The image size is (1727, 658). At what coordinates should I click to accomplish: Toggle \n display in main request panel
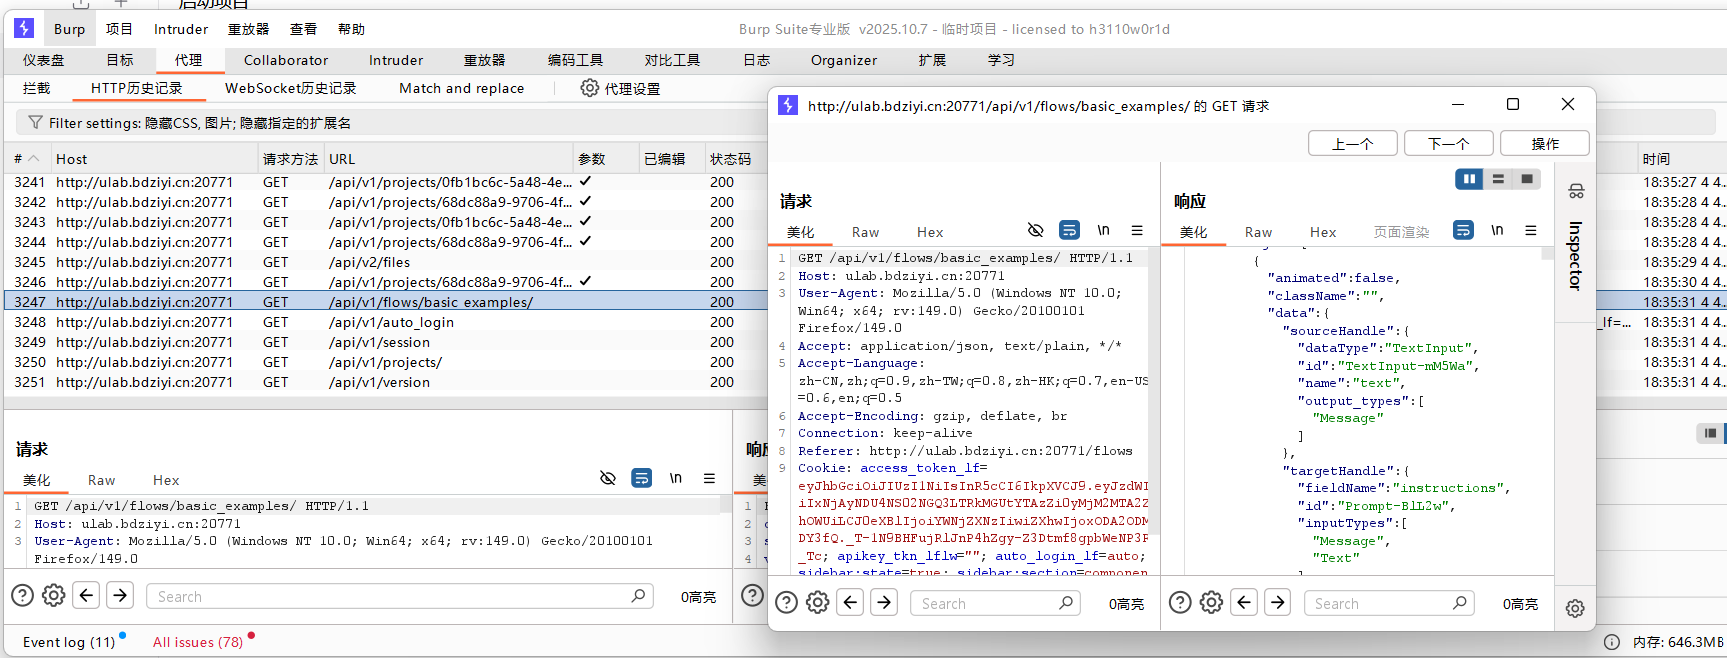click(x=676, y=478)
